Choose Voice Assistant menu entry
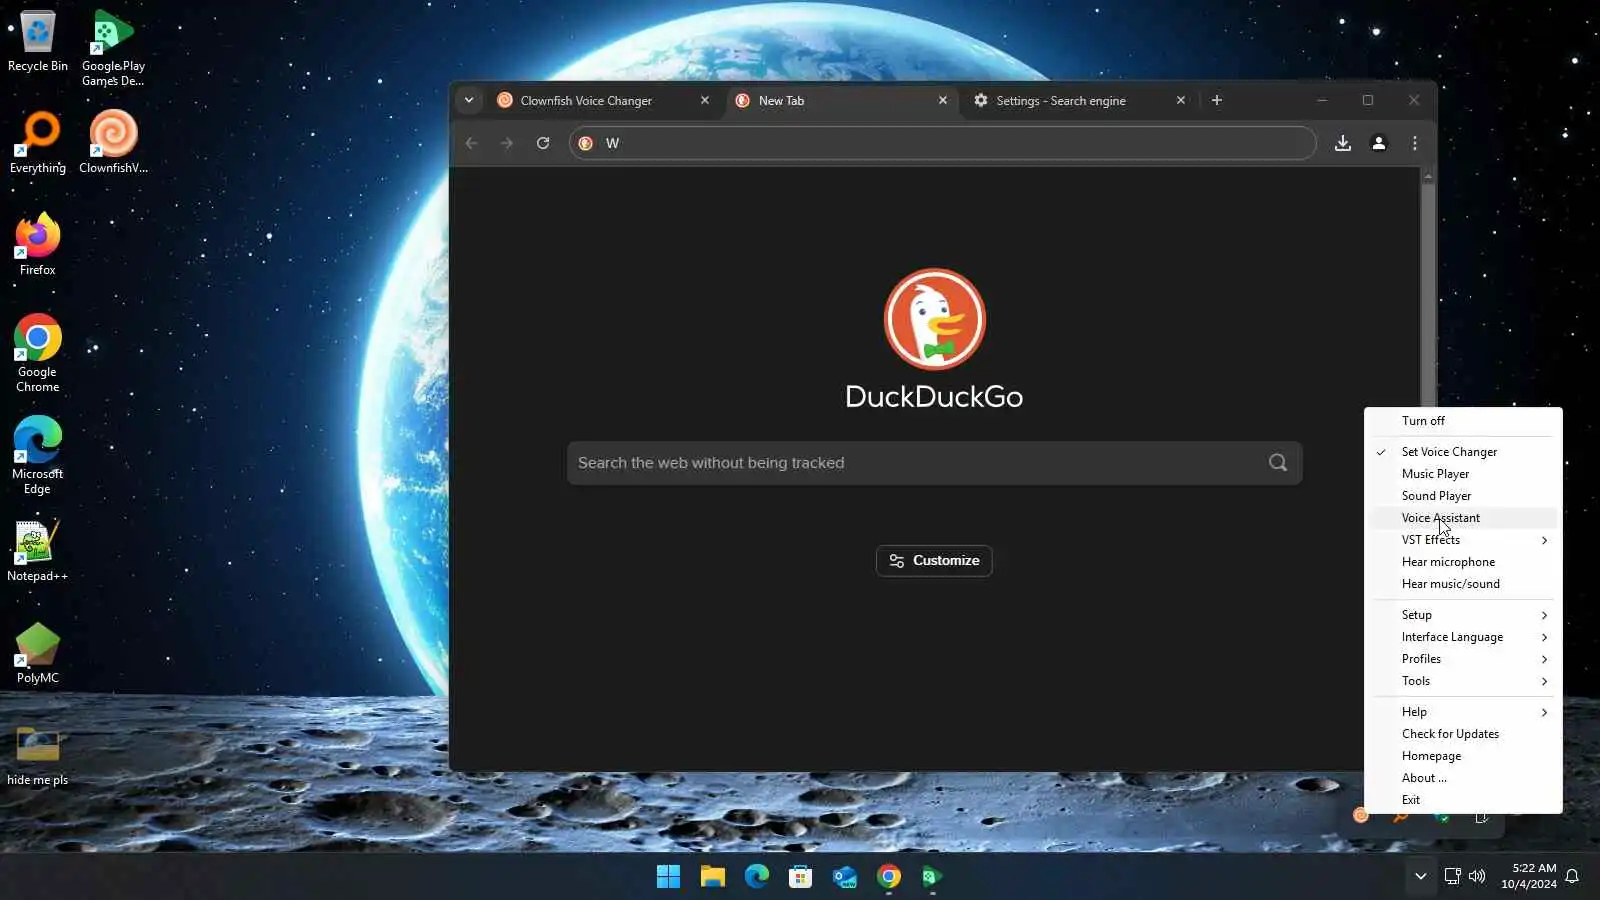Viewport: 1600px width, 900px height. coord(1463,518)
